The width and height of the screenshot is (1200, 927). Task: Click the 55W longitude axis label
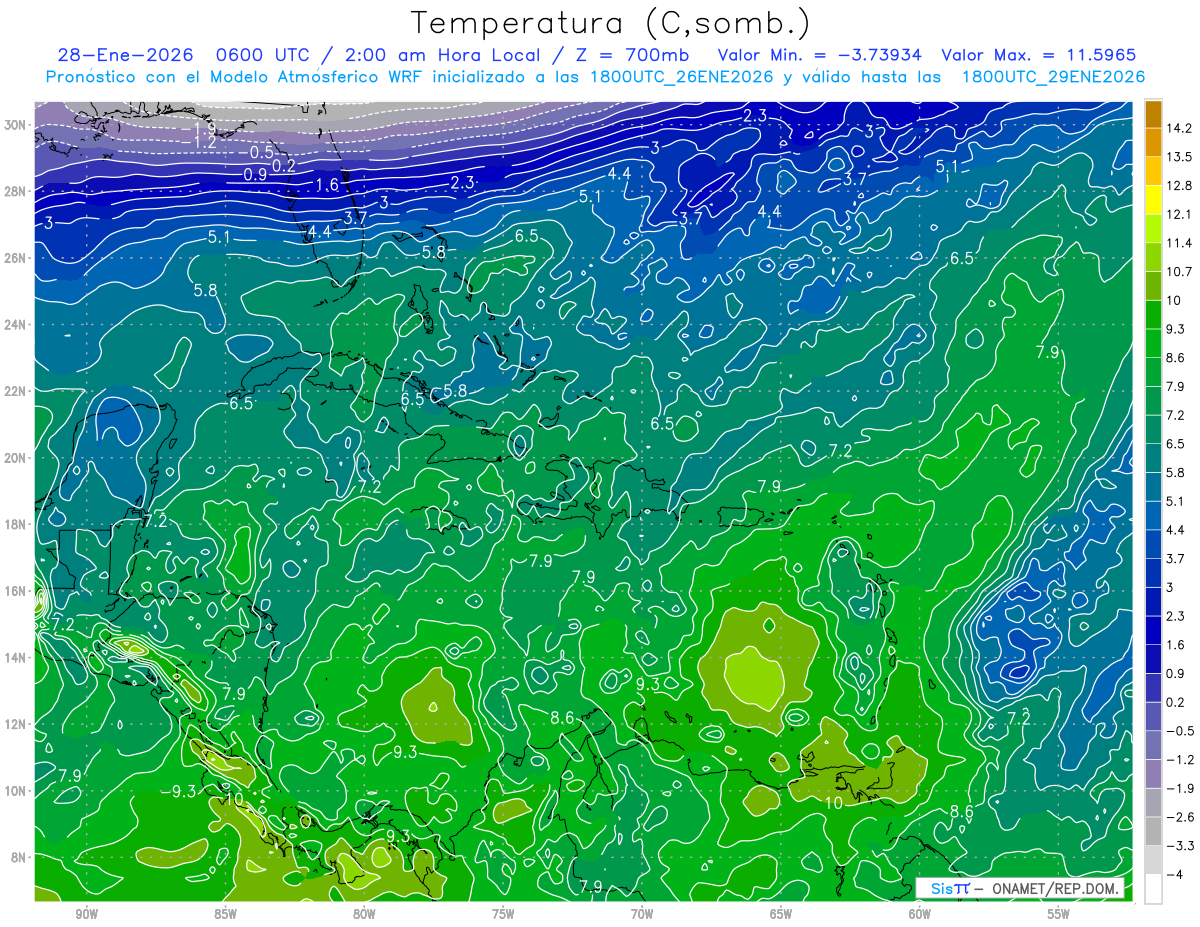tap(1059, 914)
